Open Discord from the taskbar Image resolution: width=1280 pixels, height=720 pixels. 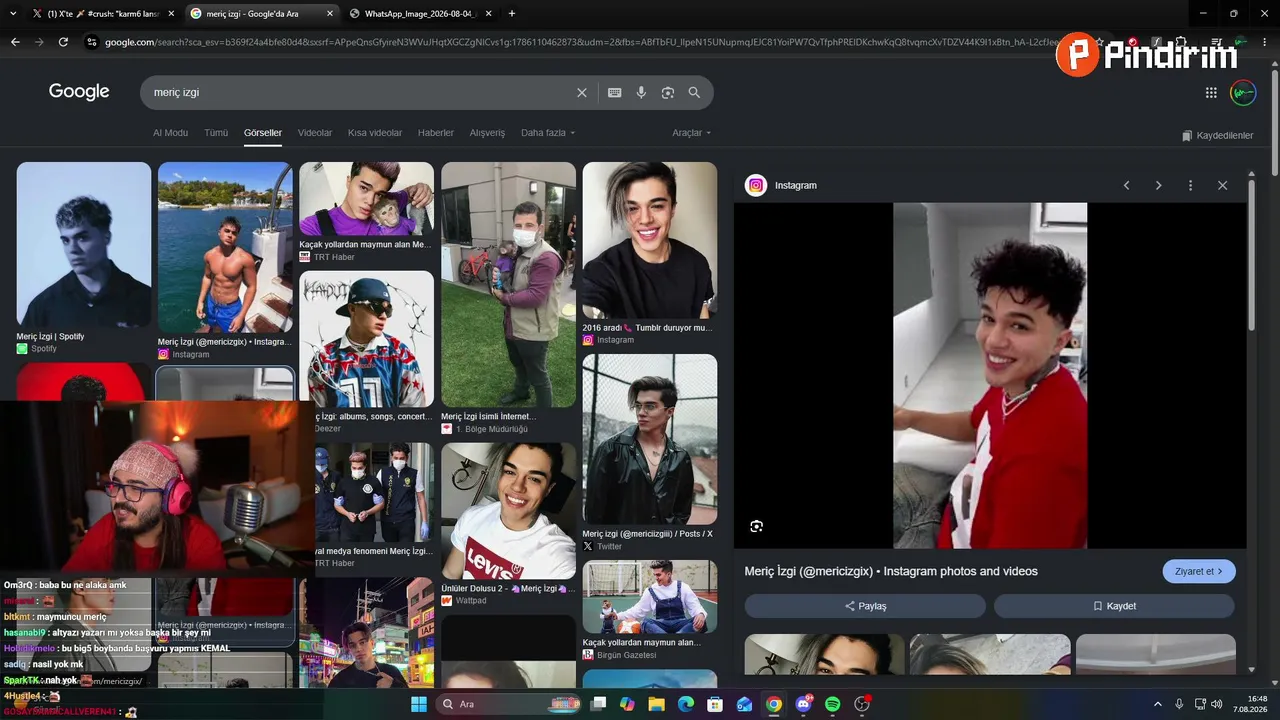803,704
